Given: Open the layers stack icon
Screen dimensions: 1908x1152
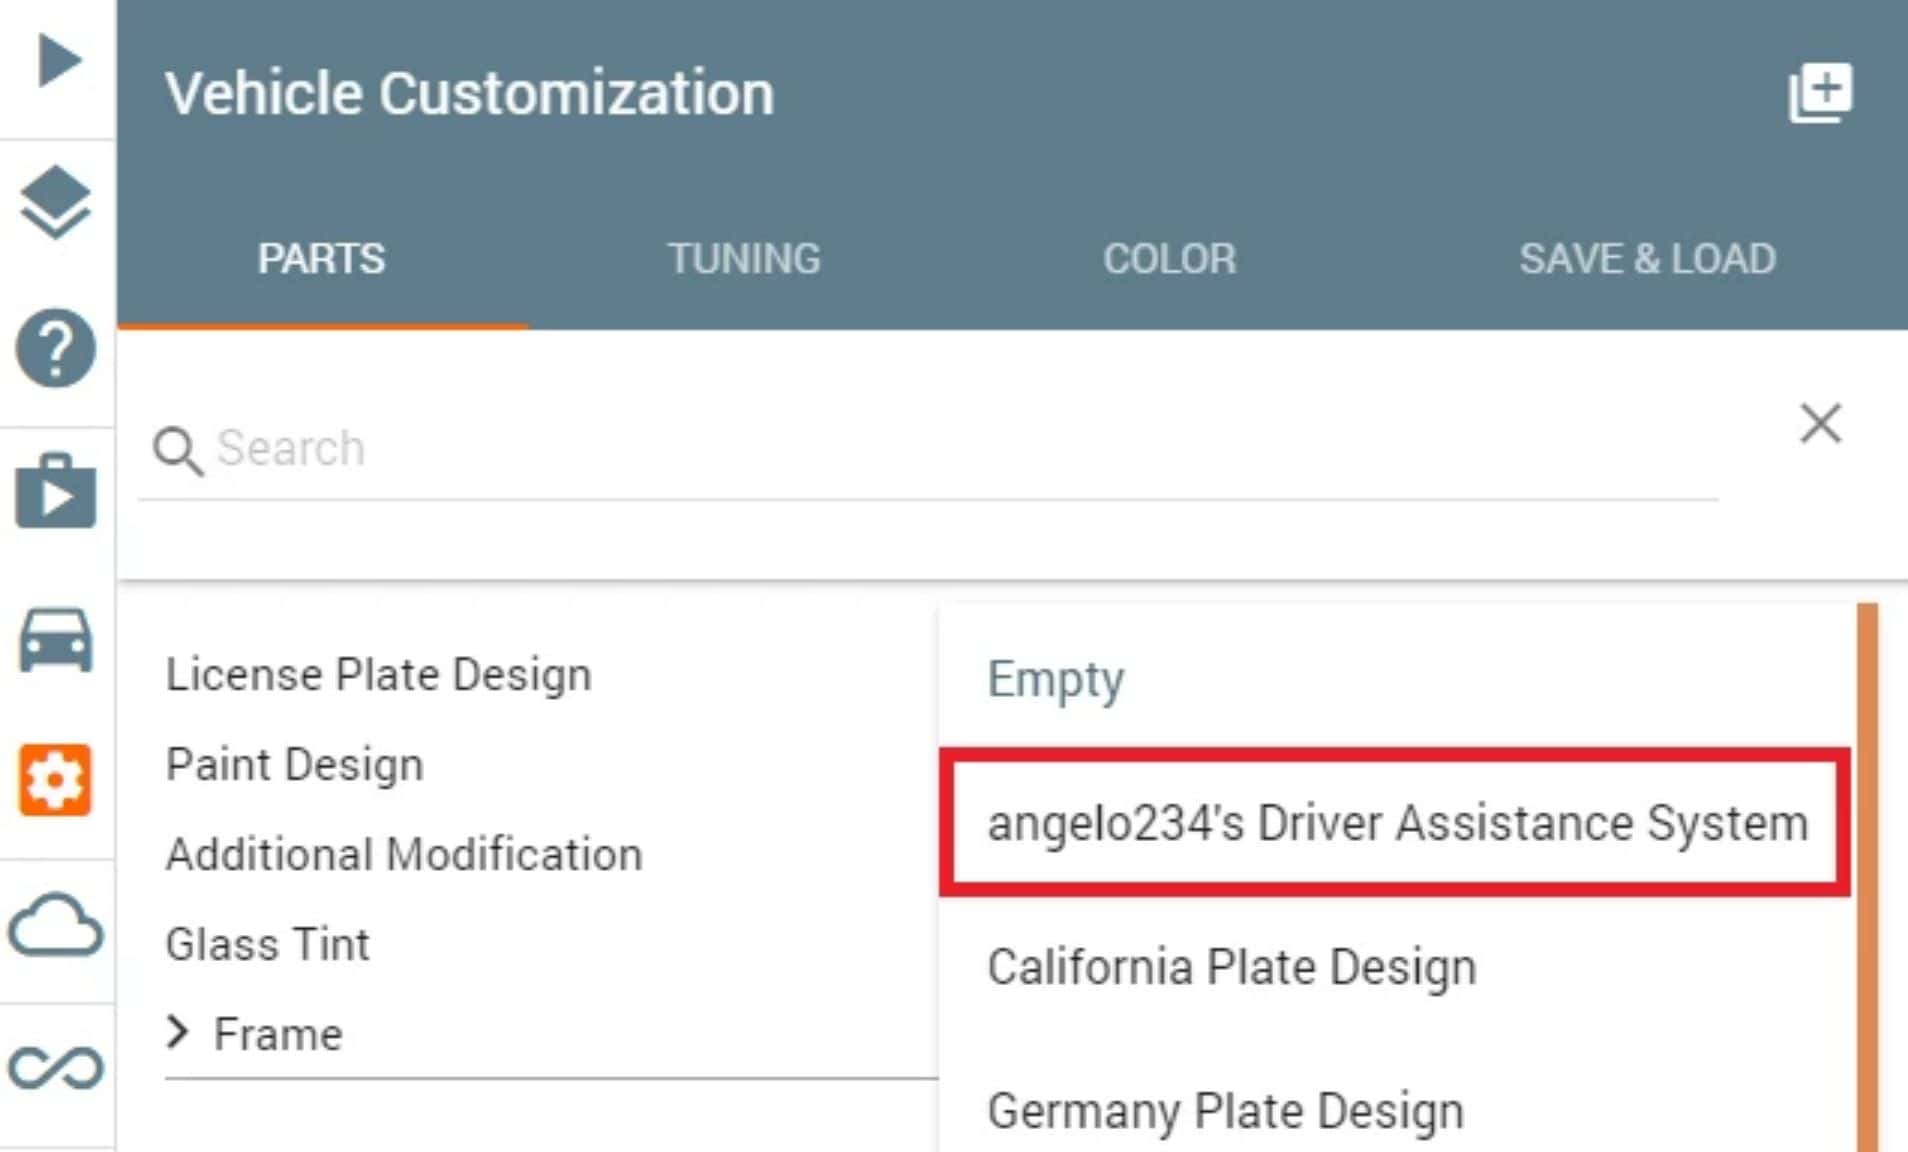Looking at the screenshot, I should 56,203.
